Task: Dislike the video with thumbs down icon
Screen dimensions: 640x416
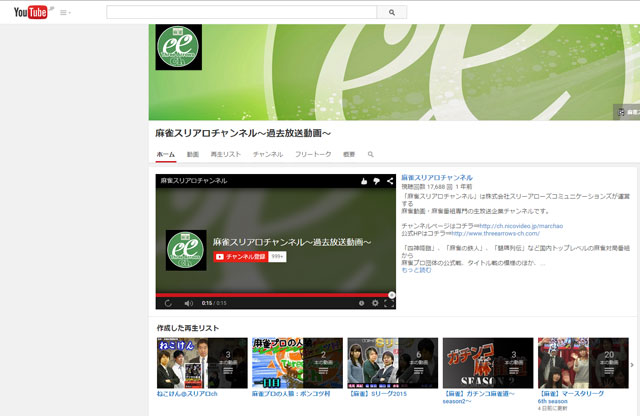Action: tap(376, 181)
